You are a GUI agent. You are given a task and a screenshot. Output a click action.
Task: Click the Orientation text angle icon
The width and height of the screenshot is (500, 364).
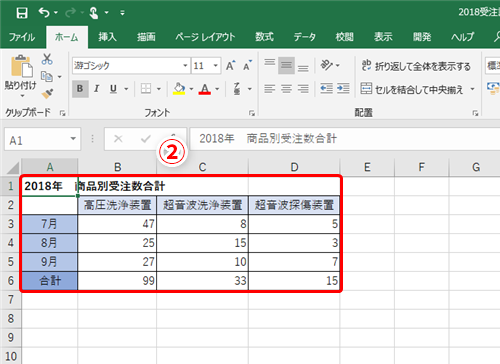click(x=327, y=65)
